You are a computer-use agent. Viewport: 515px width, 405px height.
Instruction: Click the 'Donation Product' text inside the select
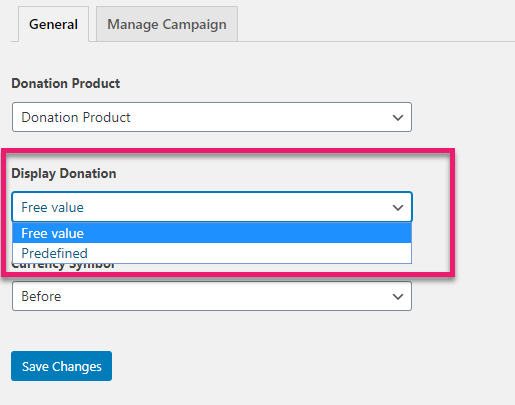click(76, 117)
